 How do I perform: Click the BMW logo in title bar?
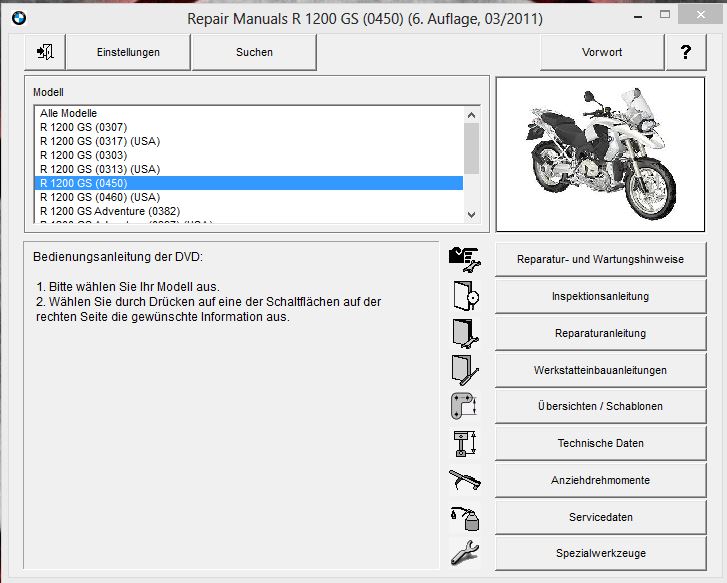pyautogui.click(x=18, y=17)
